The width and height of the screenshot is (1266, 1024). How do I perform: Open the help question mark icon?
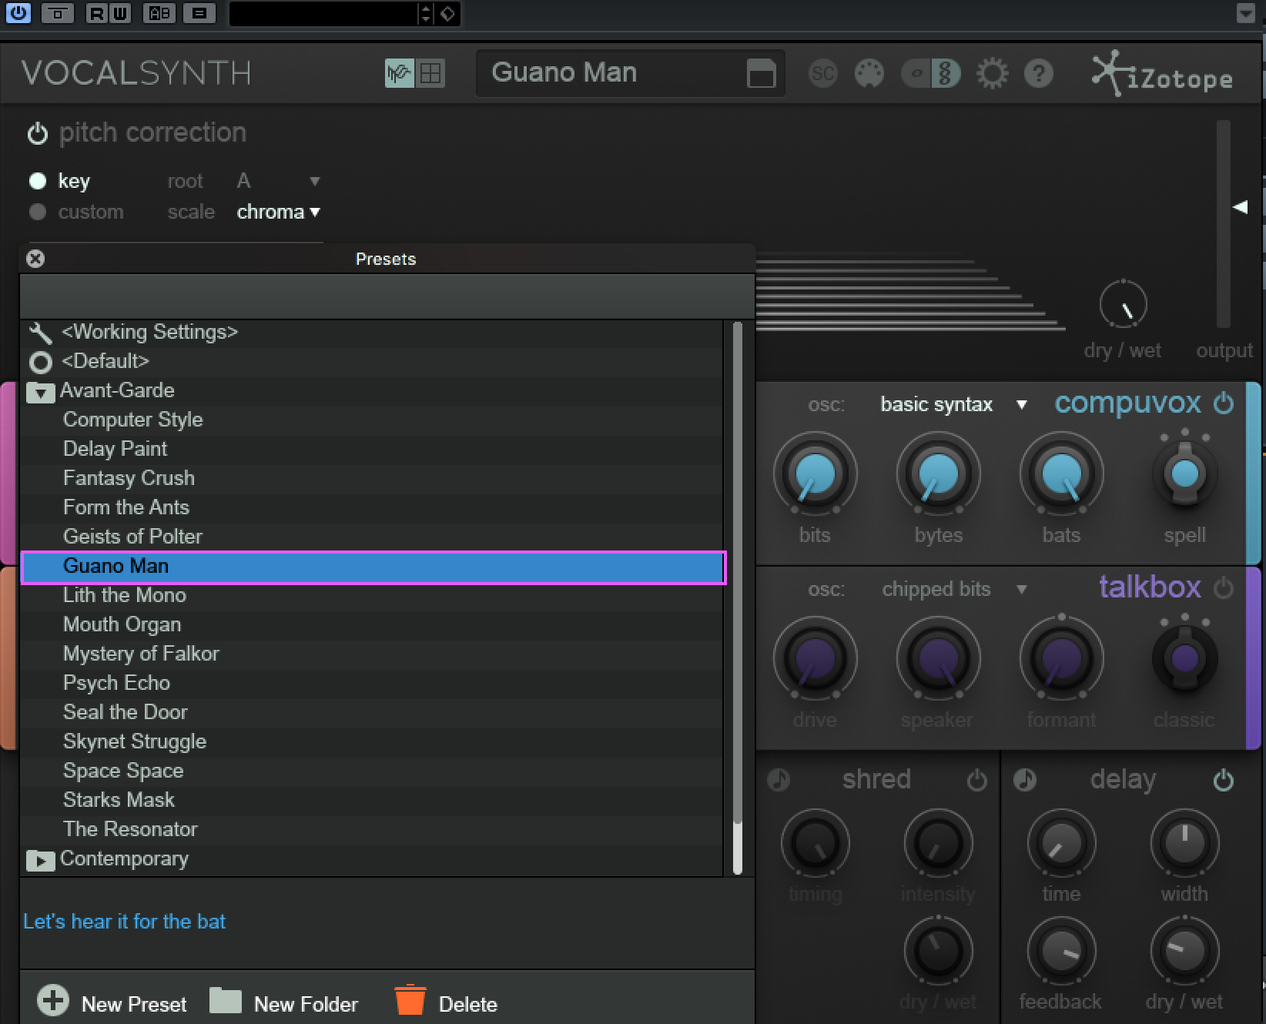tap(1039, 73)
